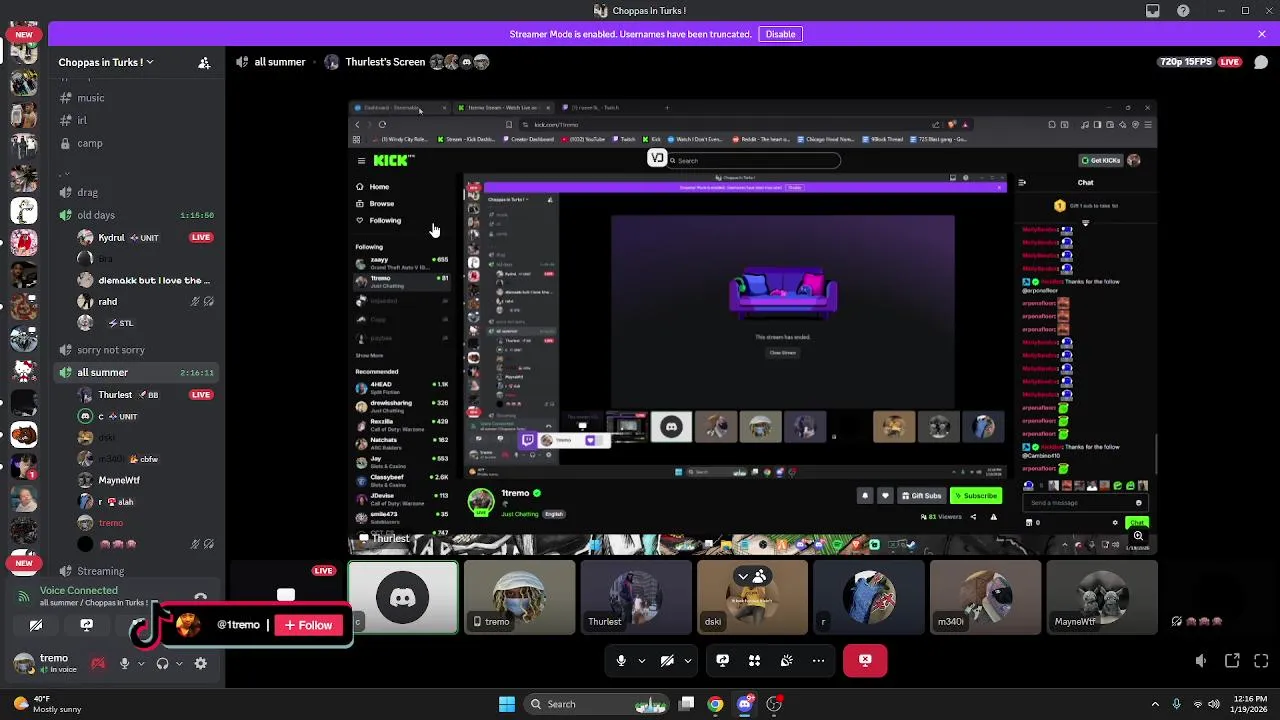Select Thurlest participant tile
Screen dimensions: 1280x720
636,597
